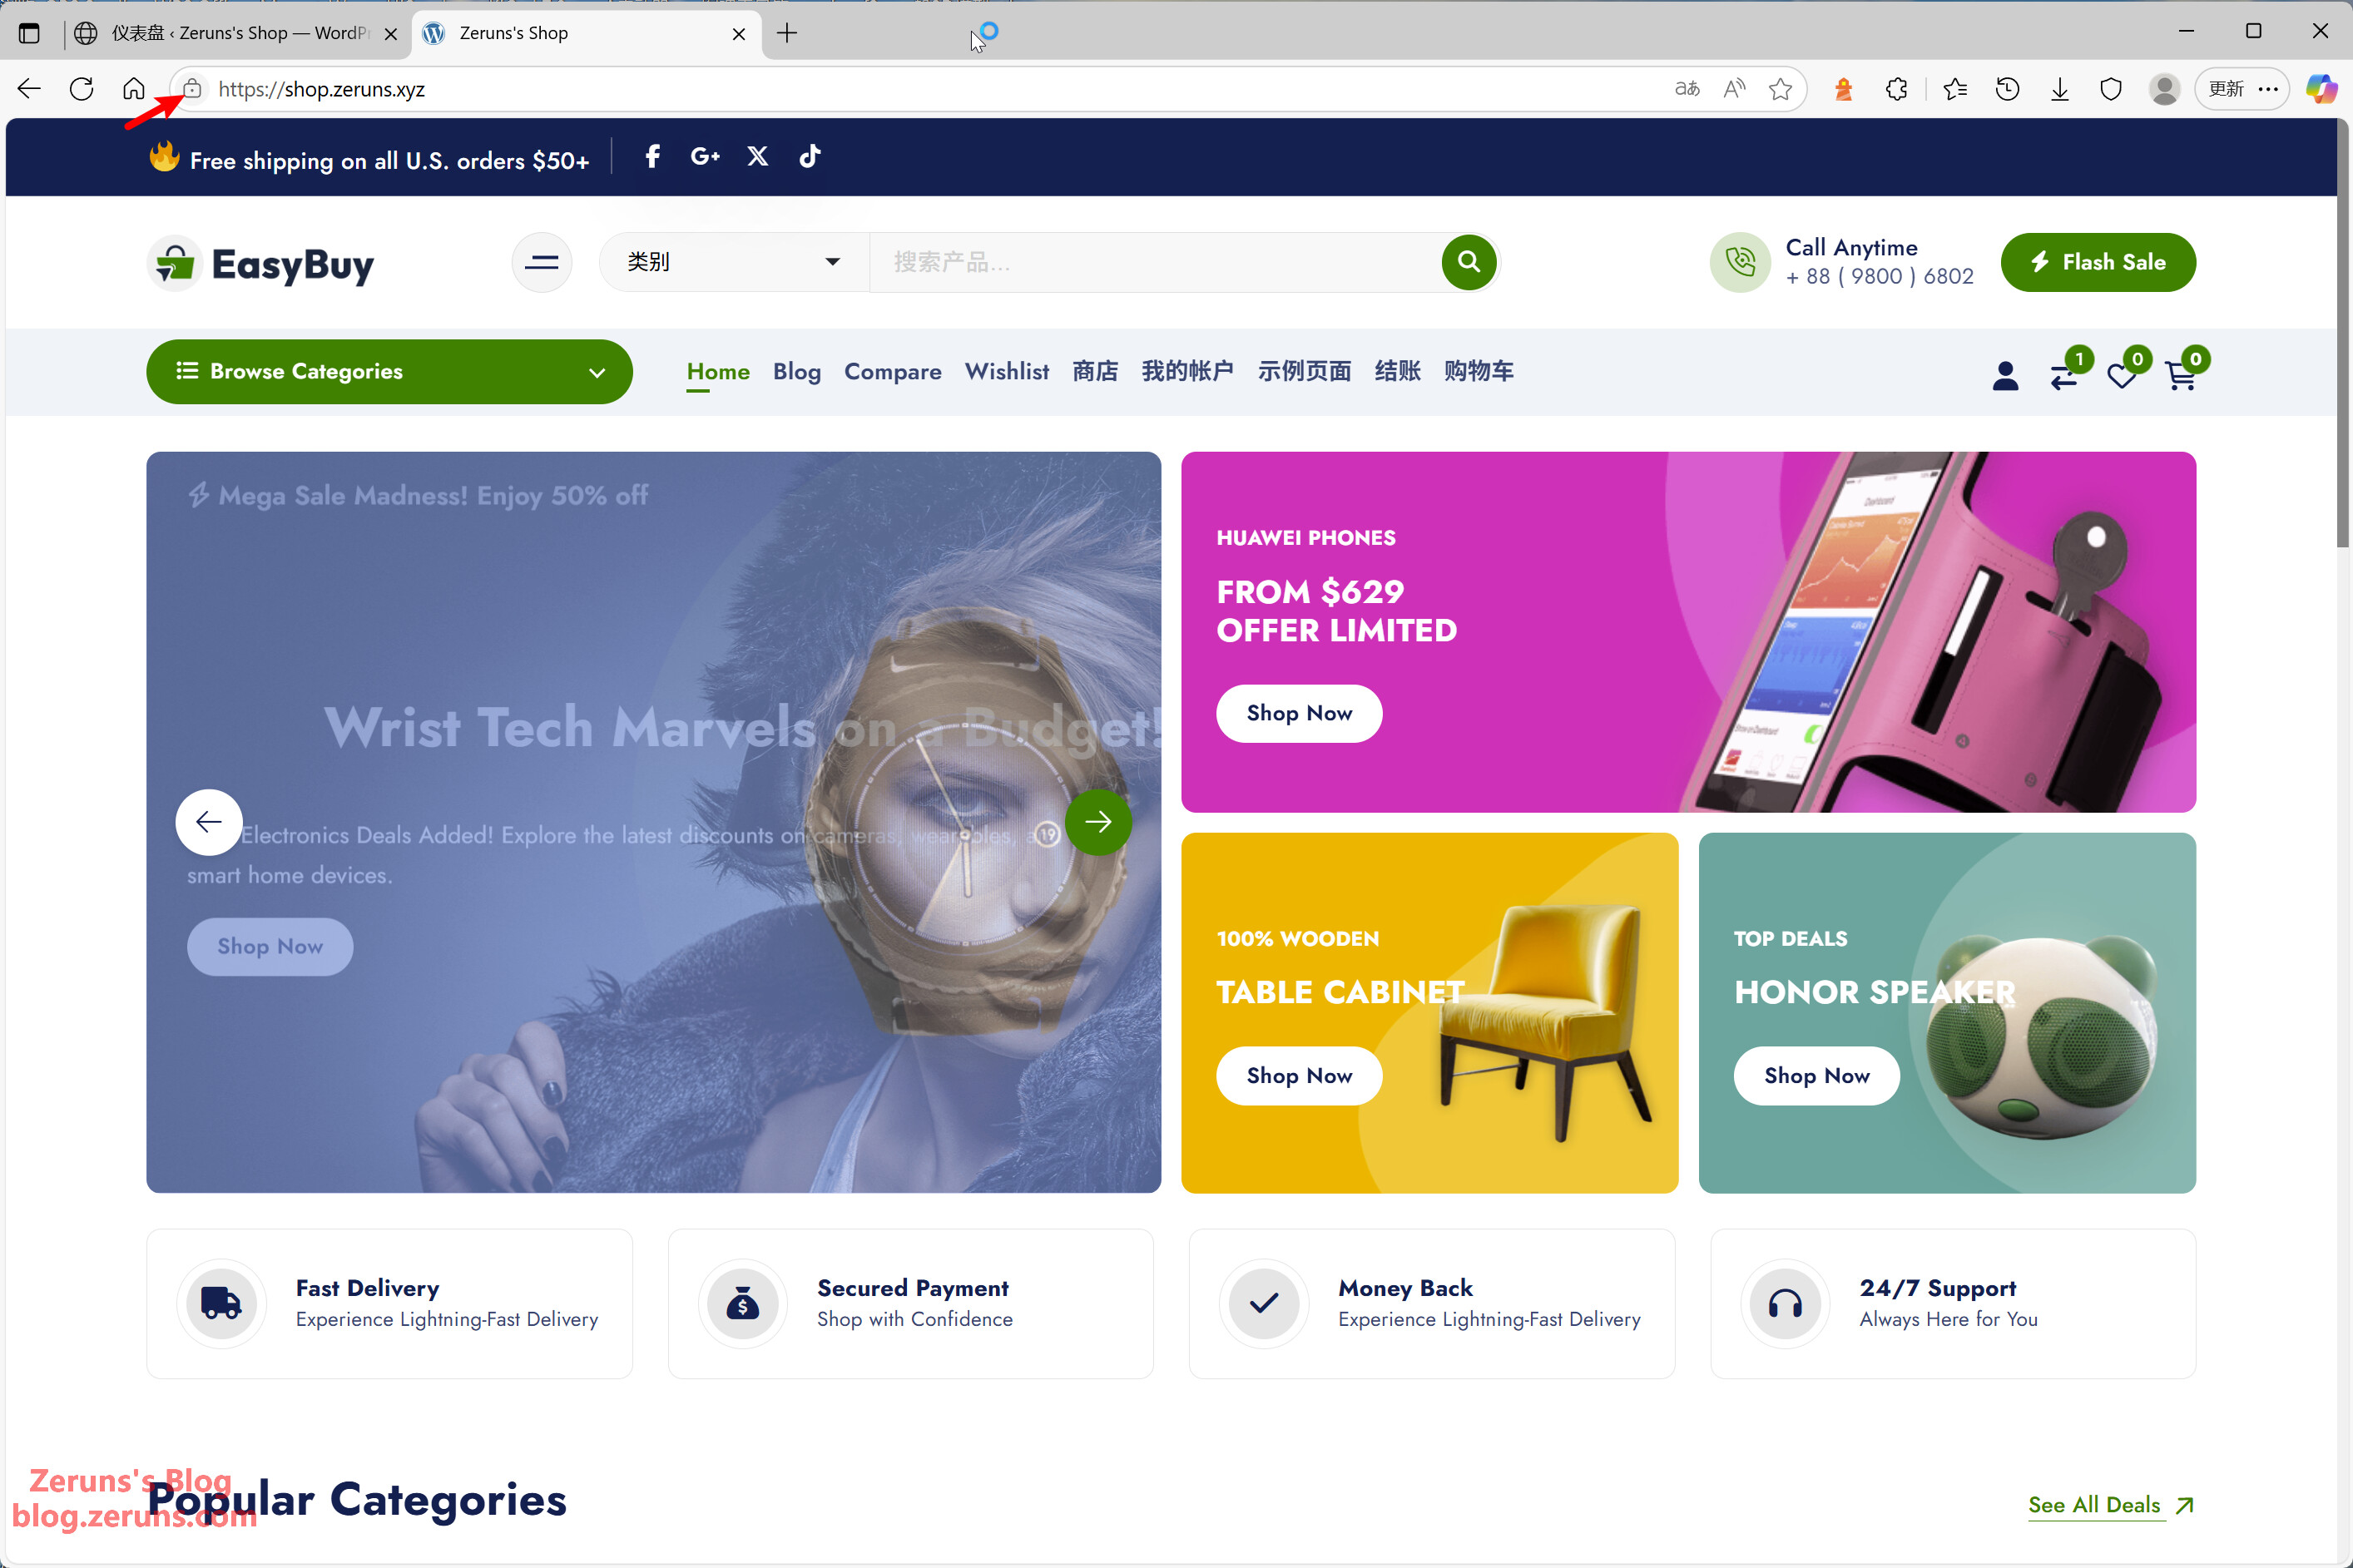Image resolution: width=2353 pixels, height=1568 pixels.
Task: Open the shopping cart icon
Action: [2180, 376]
